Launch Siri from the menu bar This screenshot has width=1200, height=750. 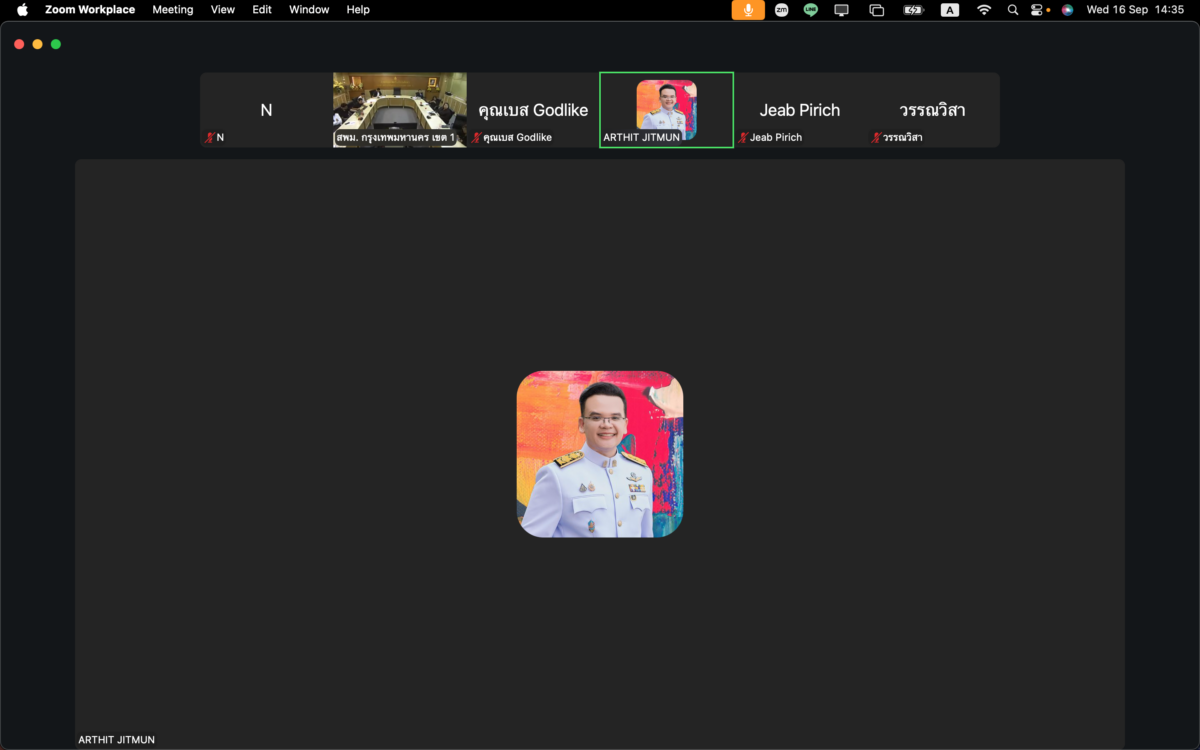click(1068, 10)
